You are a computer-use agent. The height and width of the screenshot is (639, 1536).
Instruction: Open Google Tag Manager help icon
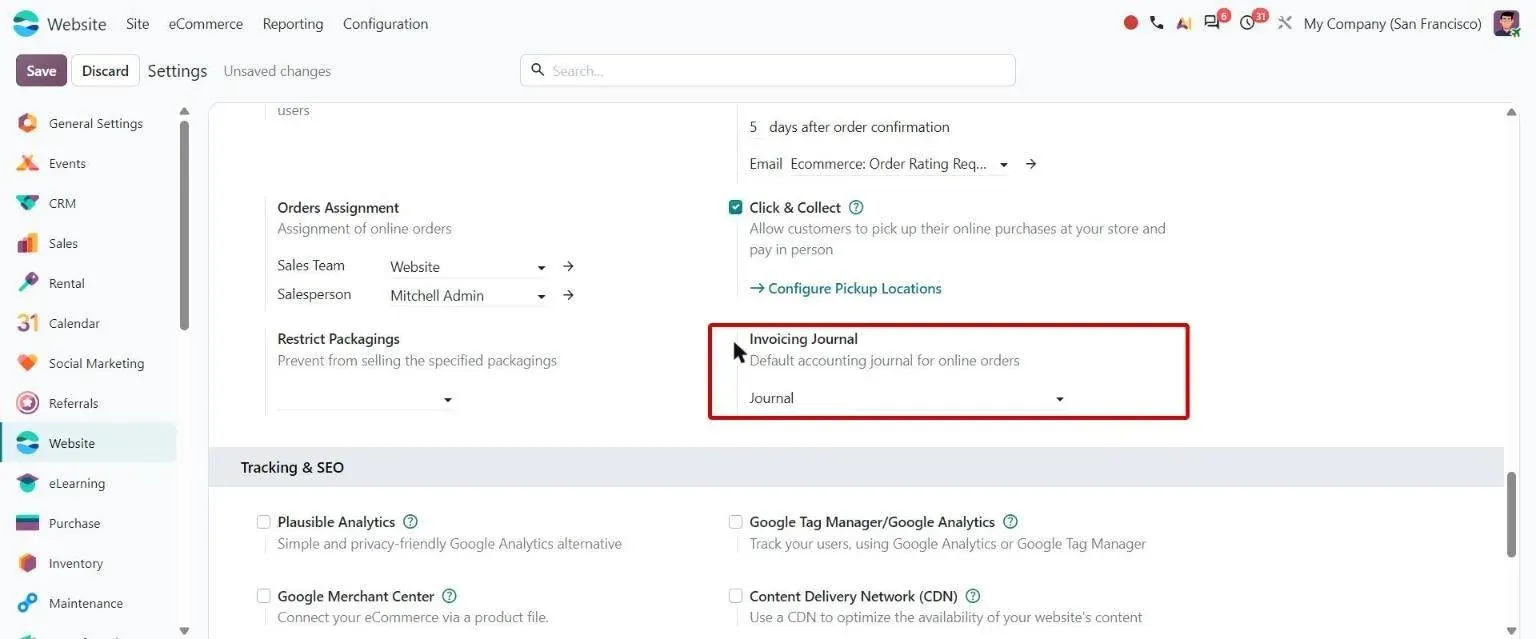(1010, 522)
